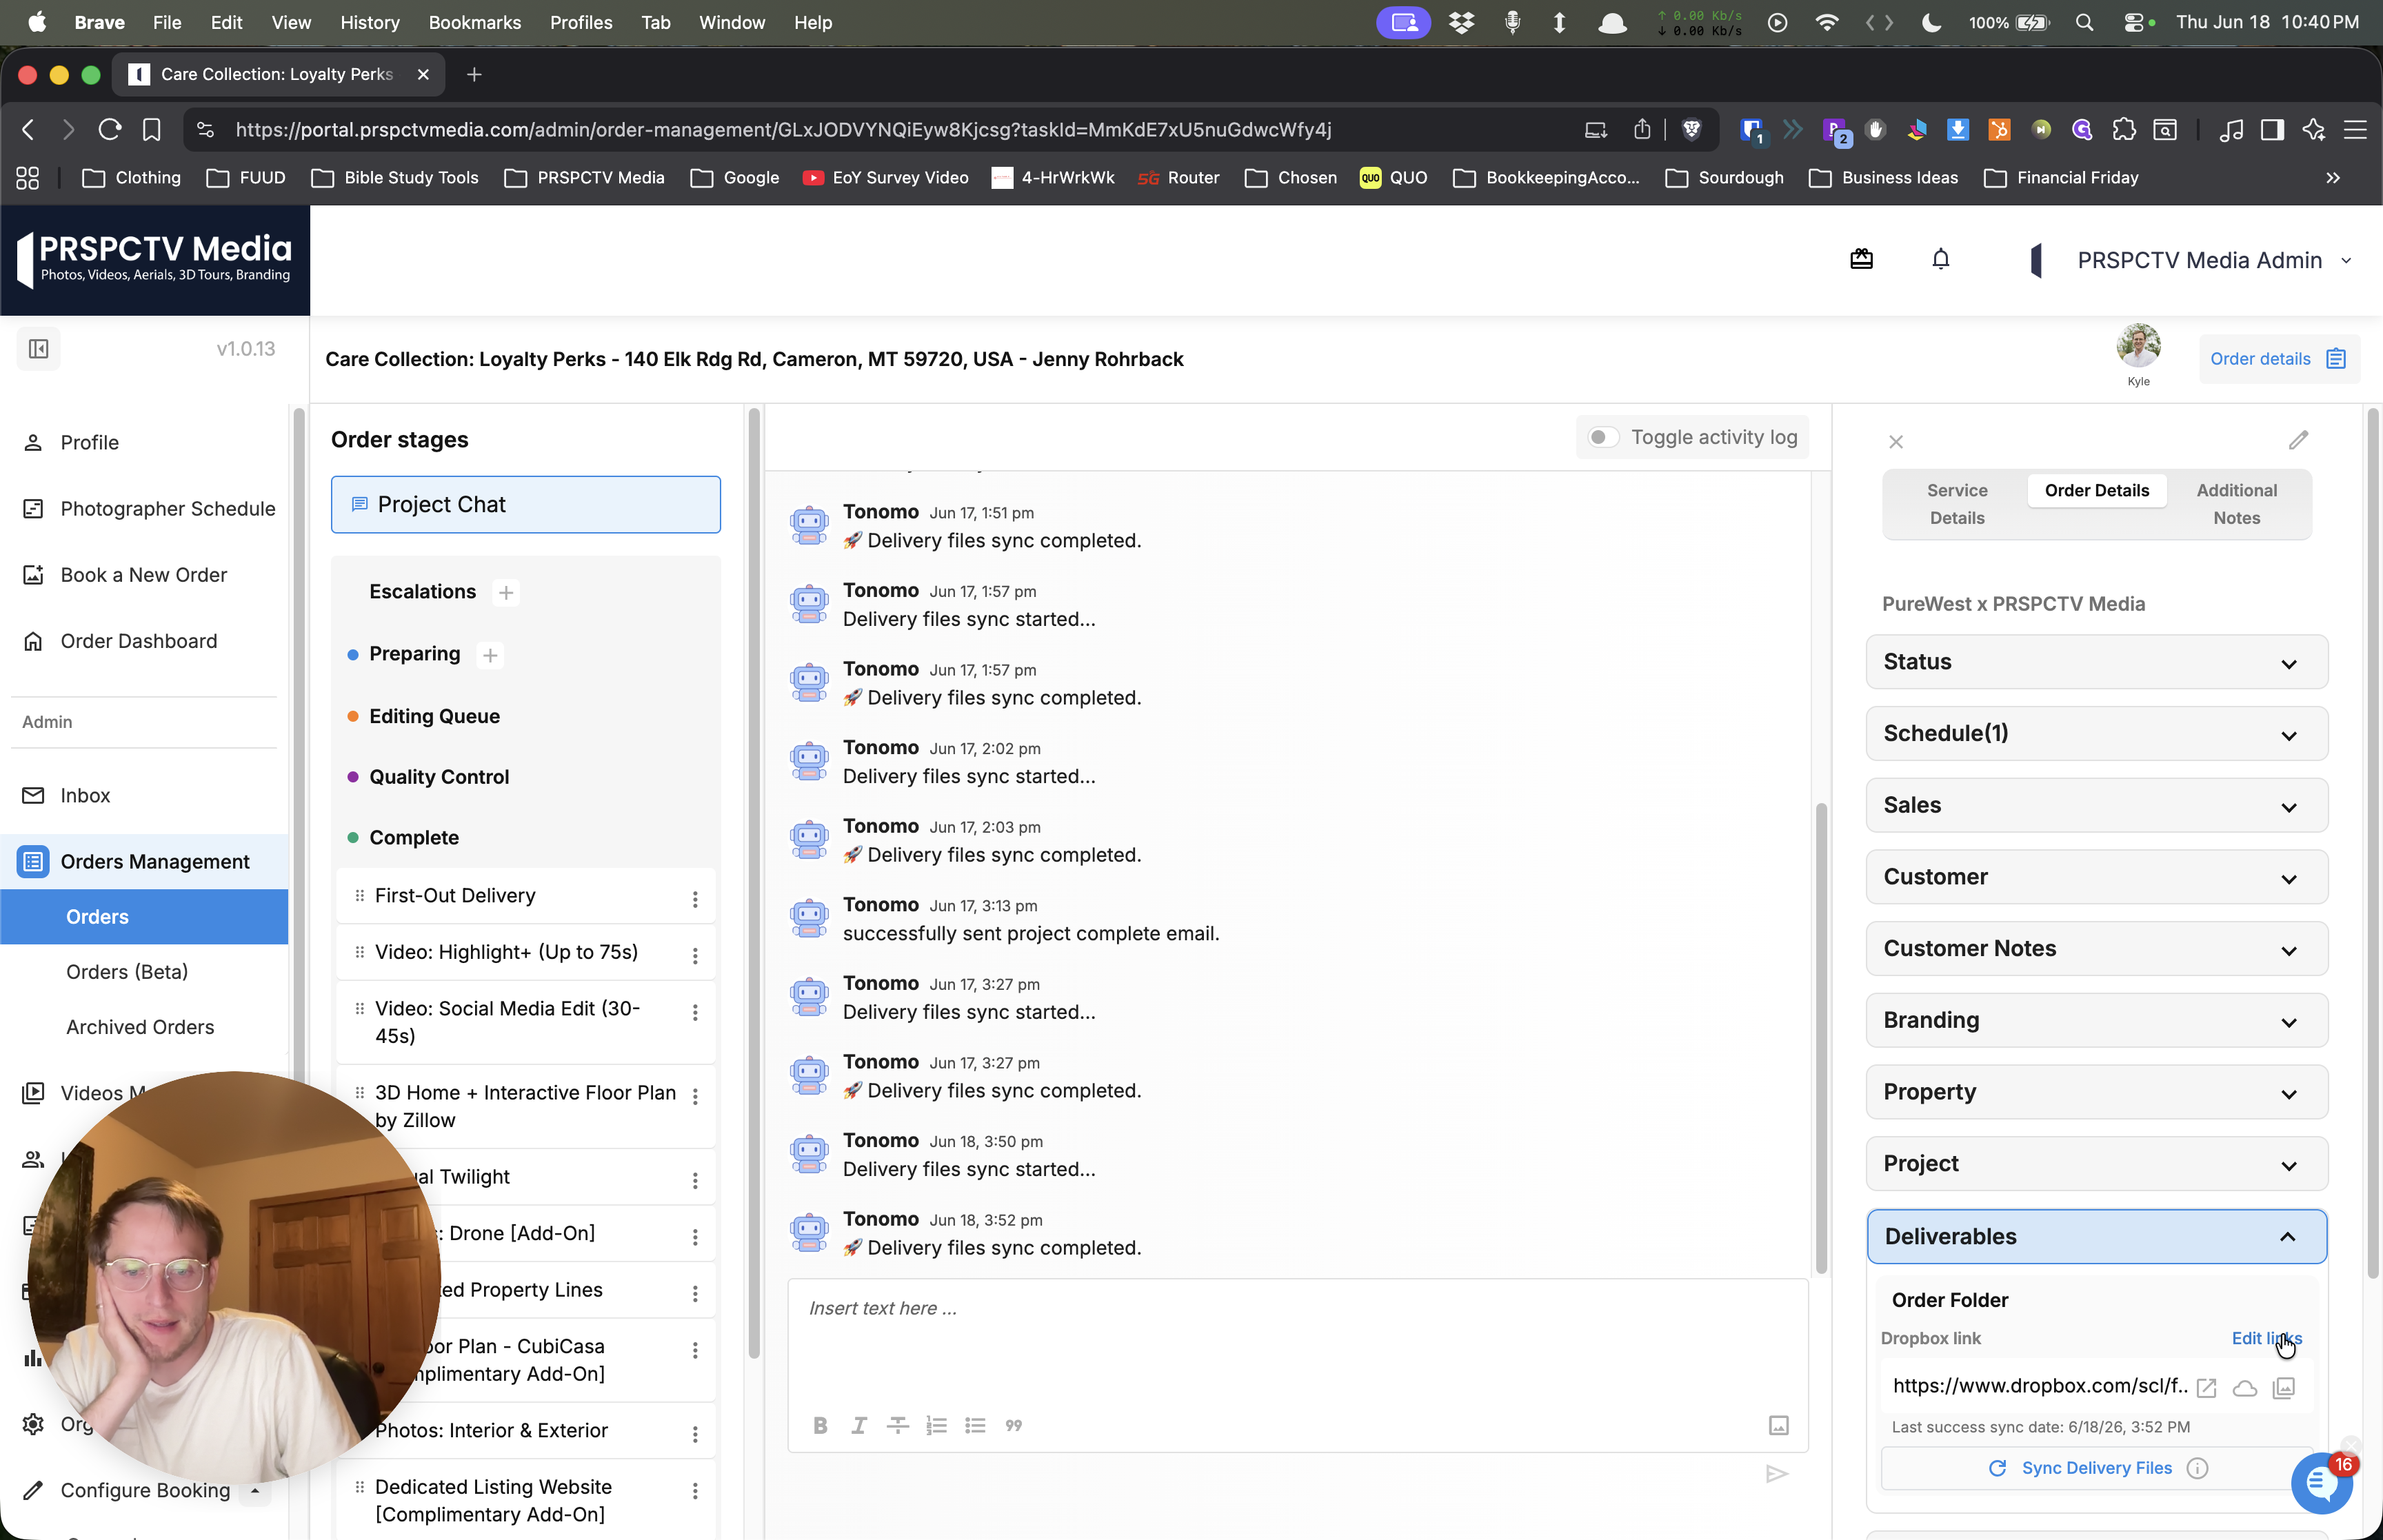Screen dimensions: 2383x1540
Task: Attach an image to chat message
Action: [x=1778, y=1425]
